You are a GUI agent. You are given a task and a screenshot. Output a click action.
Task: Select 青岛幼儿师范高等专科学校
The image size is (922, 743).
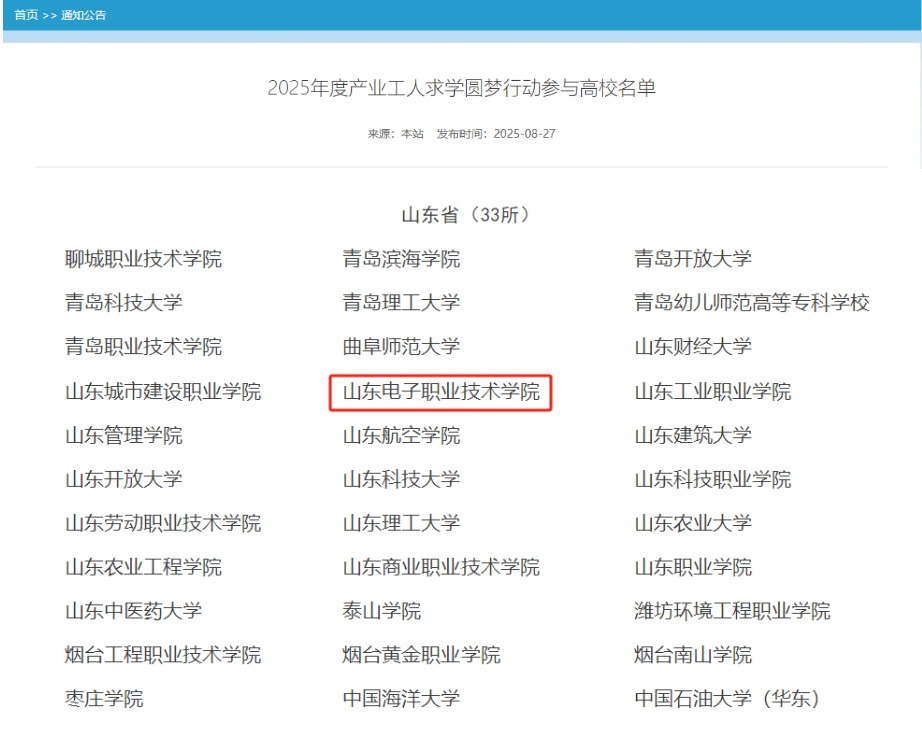(x=751, y=303)
